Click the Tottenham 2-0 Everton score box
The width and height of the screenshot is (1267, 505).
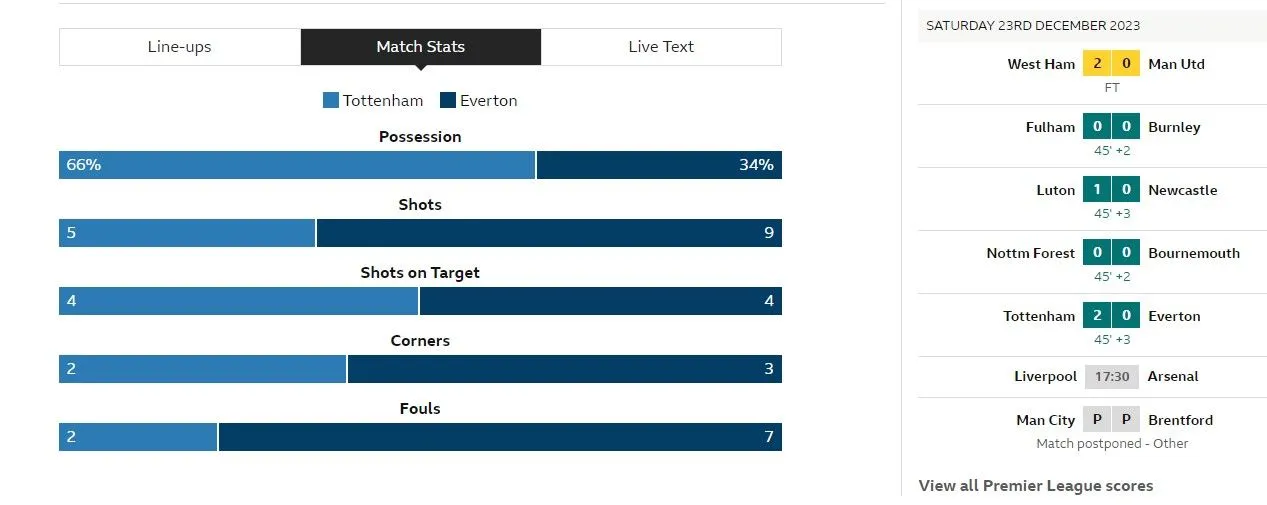pyautogui.click(x=1111, y=316)
